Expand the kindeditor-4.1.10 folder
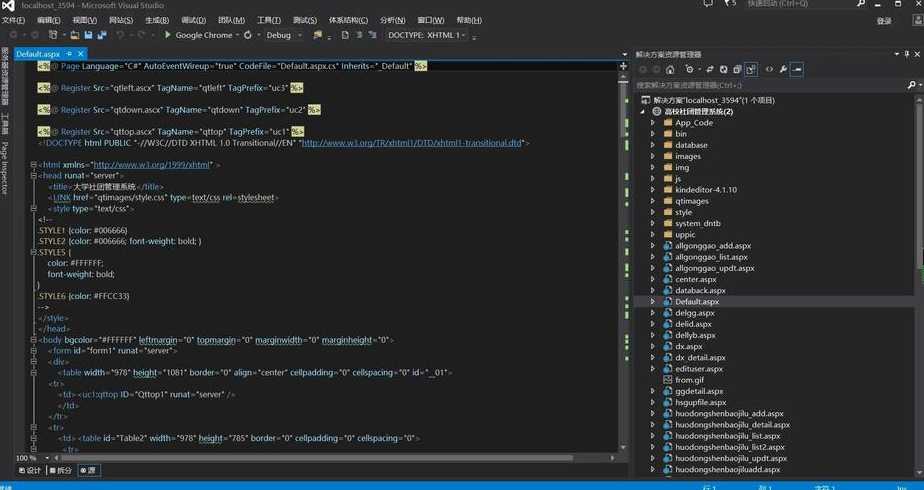Viewport: 924px width, 490px height. [x=653, y=190]
